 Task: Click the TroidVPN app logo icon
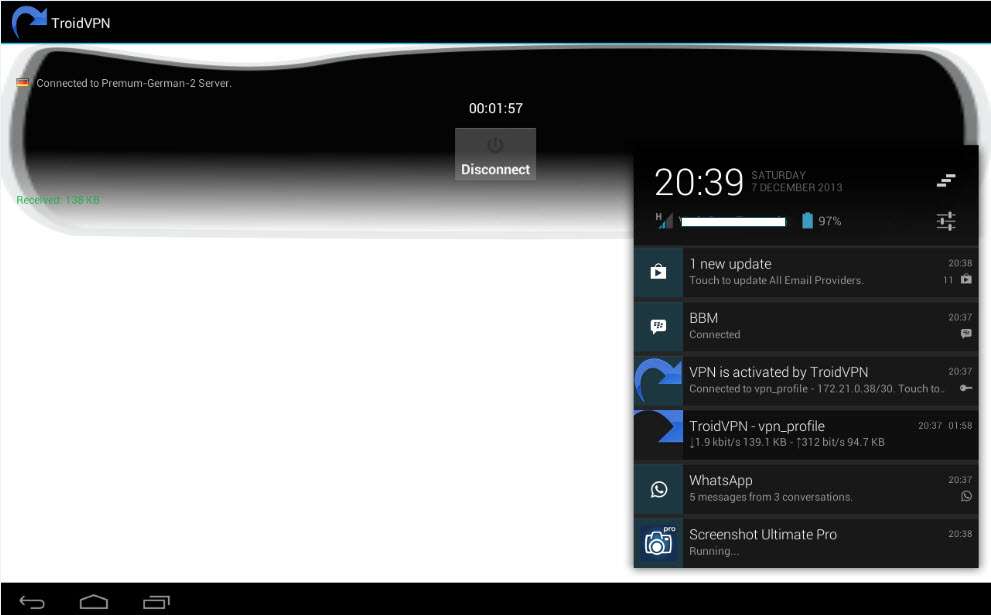(29, 22)
